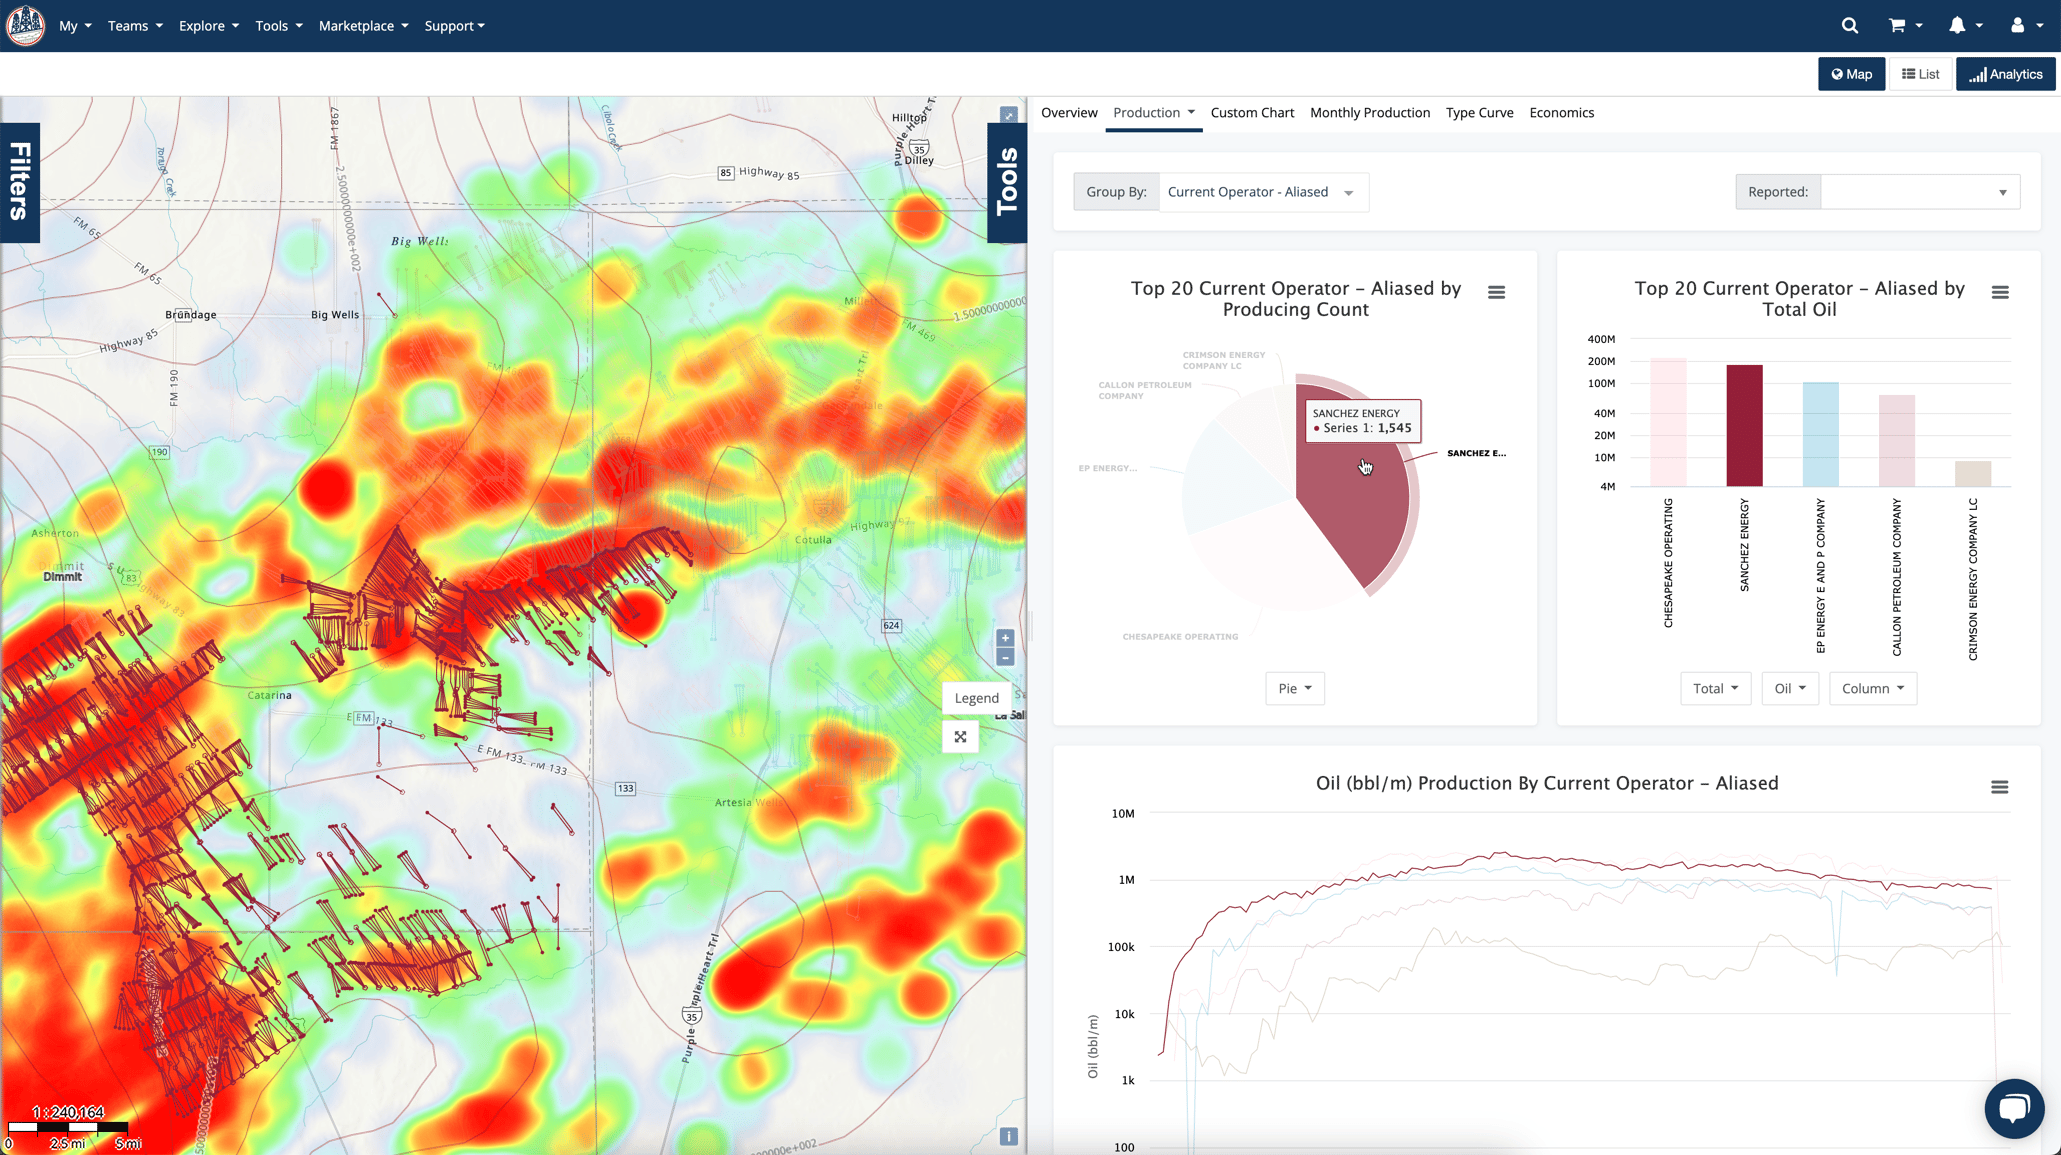The height and width of the screenshot is (1155, 2061).
Task: Open the global search magnifier
Action: [x=1849, y=24]
